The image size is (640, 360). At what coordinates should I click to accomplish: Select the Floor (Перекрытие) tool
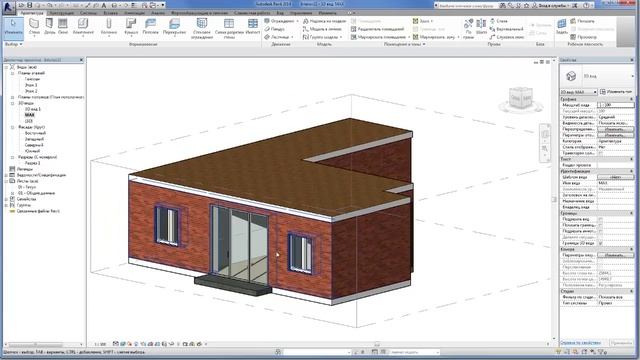174,27
